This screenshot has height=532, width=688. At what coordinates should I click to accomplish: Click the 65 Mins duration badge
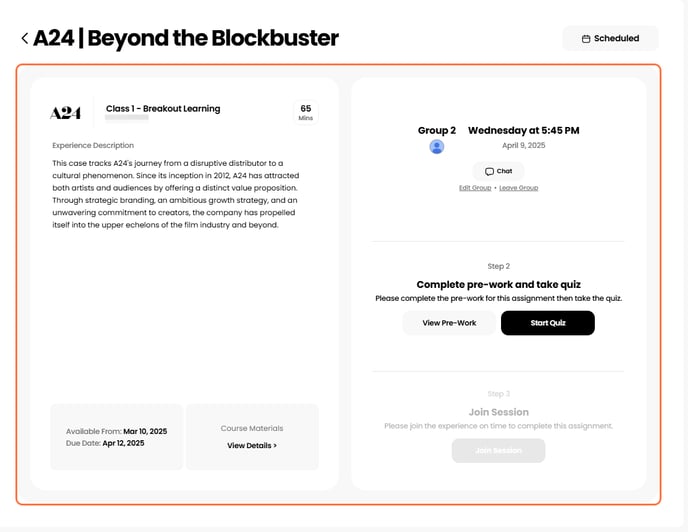pyautogui.click(x=305, y=112)
